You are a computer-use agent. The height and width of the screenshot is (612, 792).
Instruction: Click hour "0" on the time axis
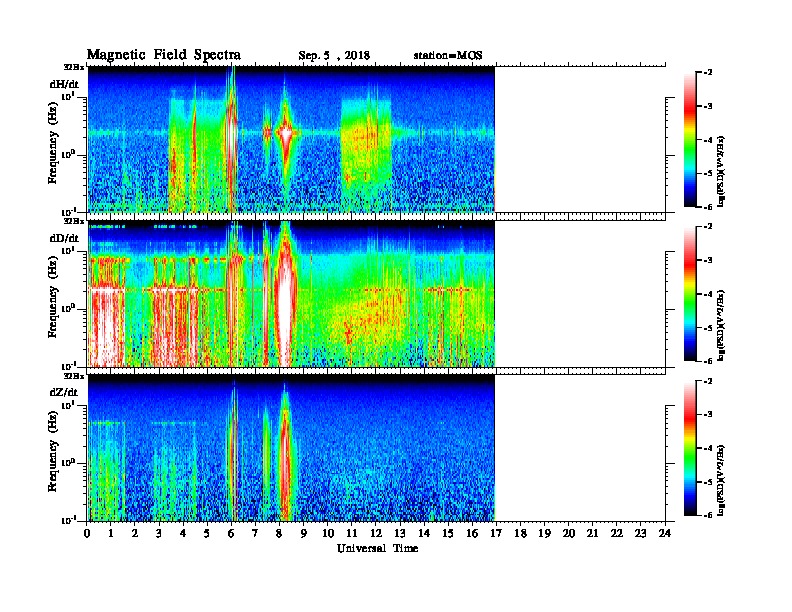point(87,534)
